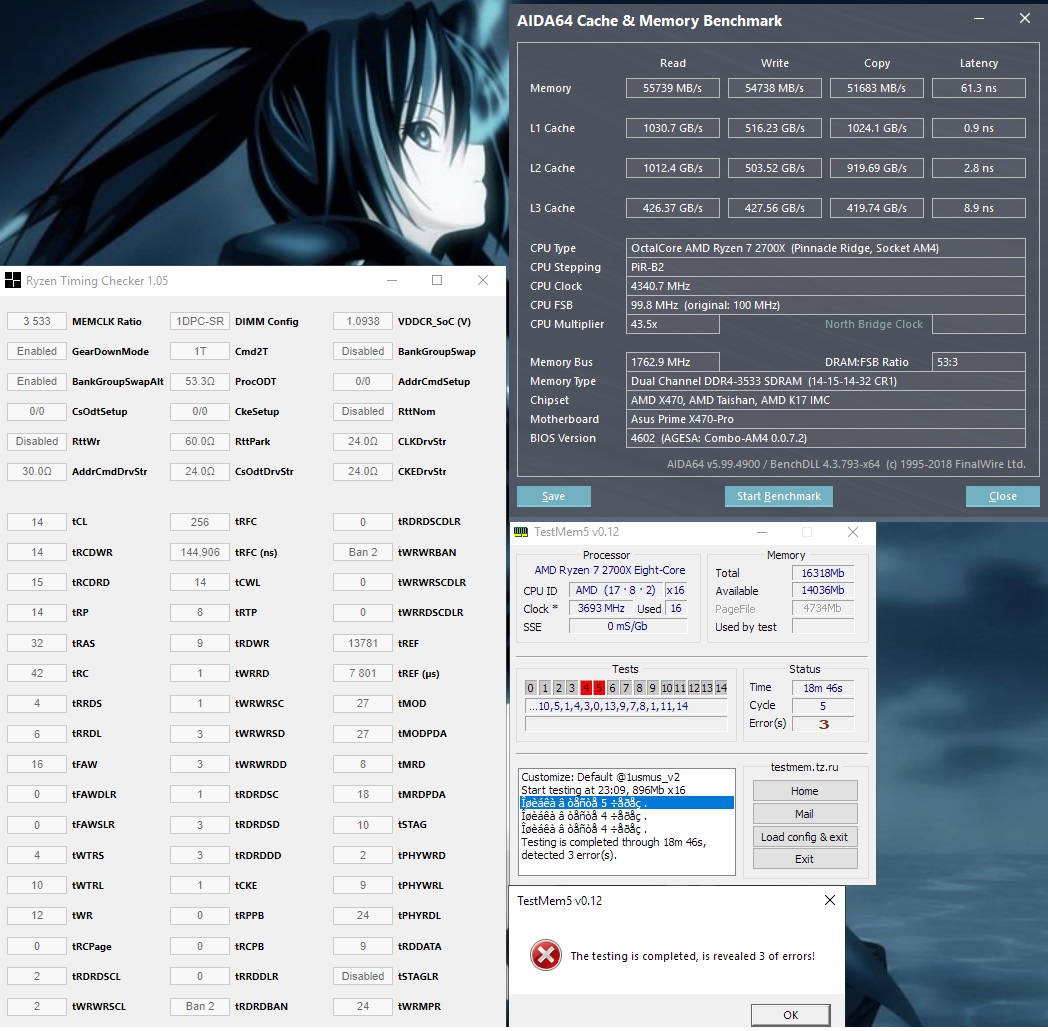Open Home link in TestMem5

click(805, 791)
